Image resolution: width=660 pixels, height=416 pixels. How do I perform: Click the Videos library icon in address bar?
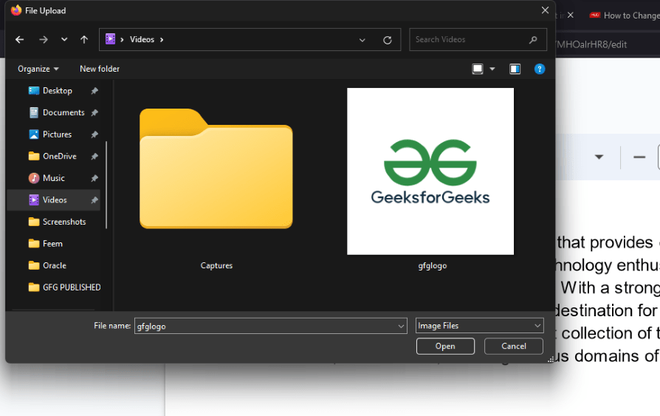pos(110,39)
